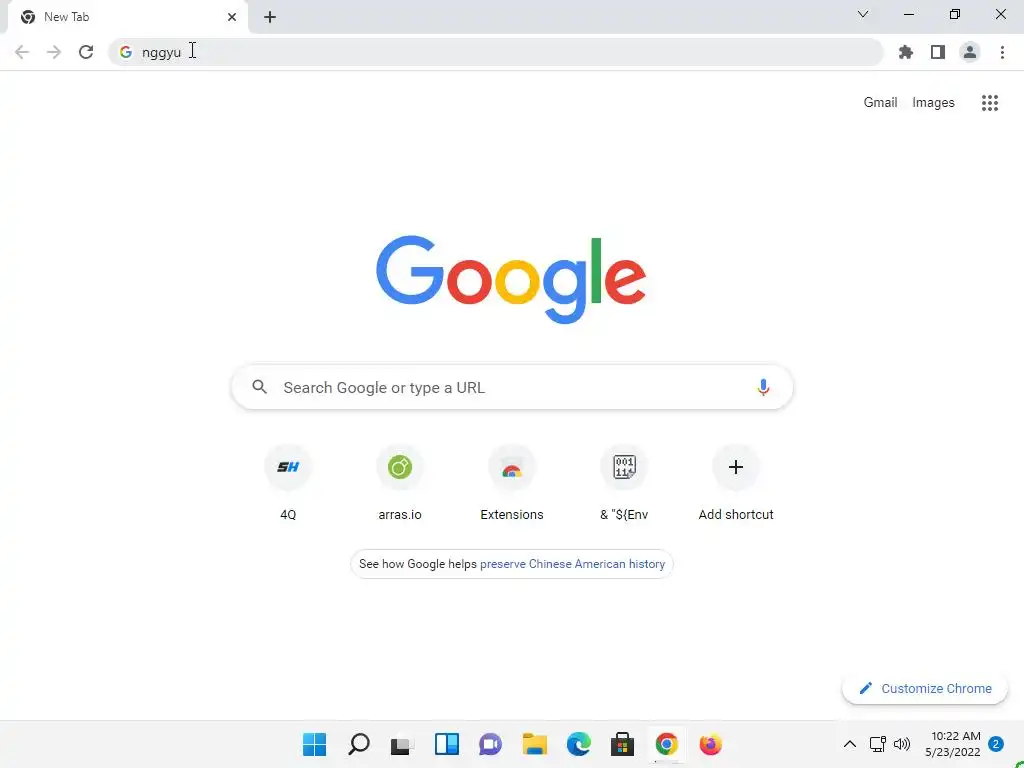Open the Google apps grid

click(x=990, y=103)
